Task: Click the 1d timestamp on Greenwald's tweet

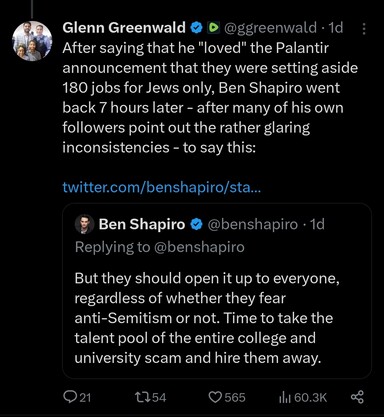Action: click(336, 28)
